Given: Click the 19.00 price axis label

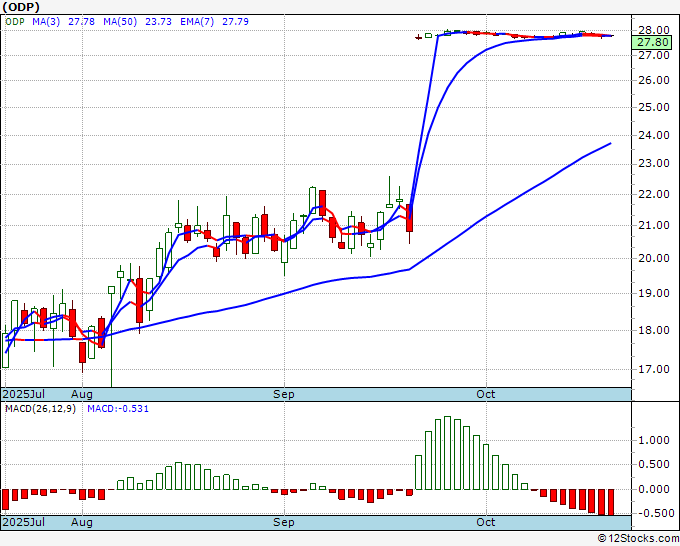Looking at the screenshot, I should [x=654, y=293].
